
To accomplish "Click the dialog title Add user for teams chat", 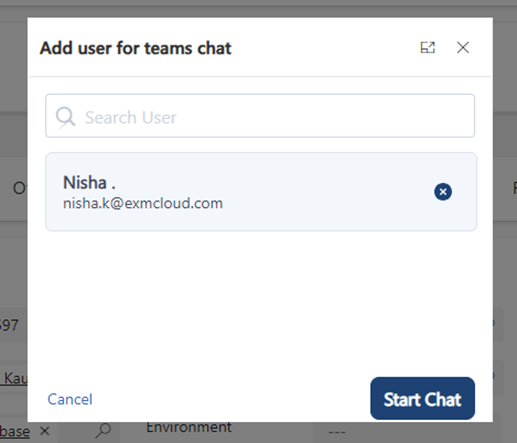I will coord(135,48).
